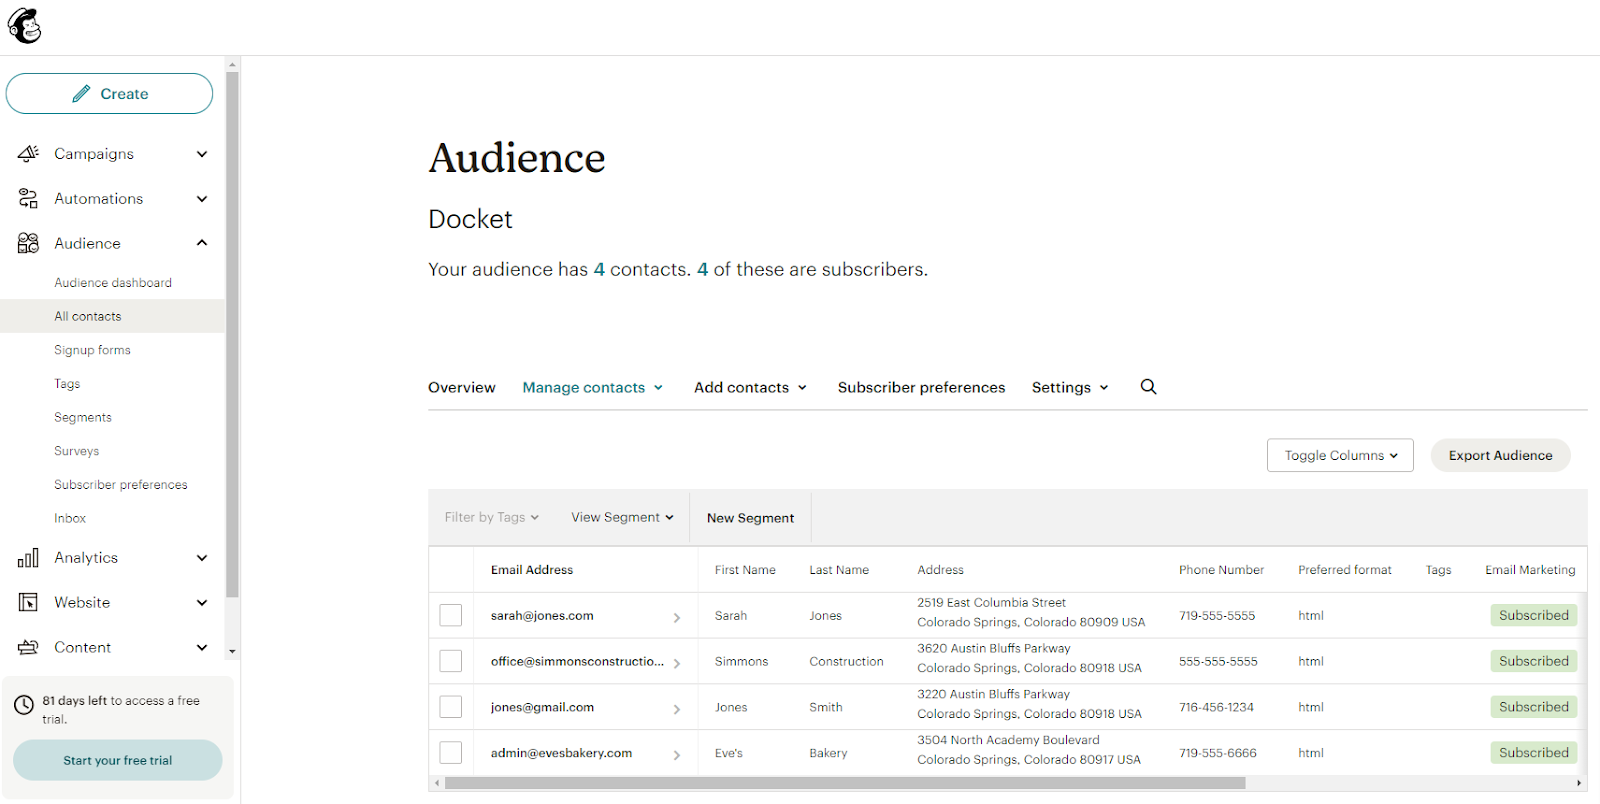This screenshot has height=804, width=1600.
Task: Click the pencil icon in Create
Action: [82, 94]
